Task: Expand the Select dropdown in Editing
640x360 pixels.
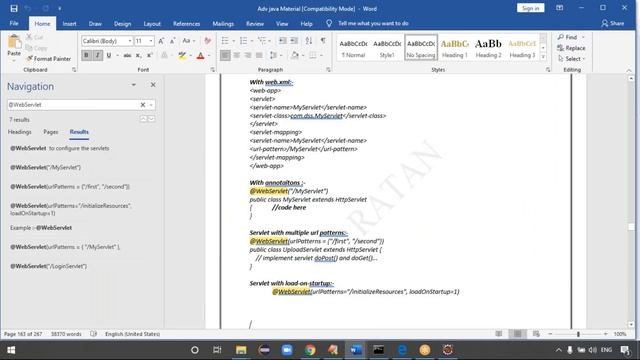Action: (583, 59)
